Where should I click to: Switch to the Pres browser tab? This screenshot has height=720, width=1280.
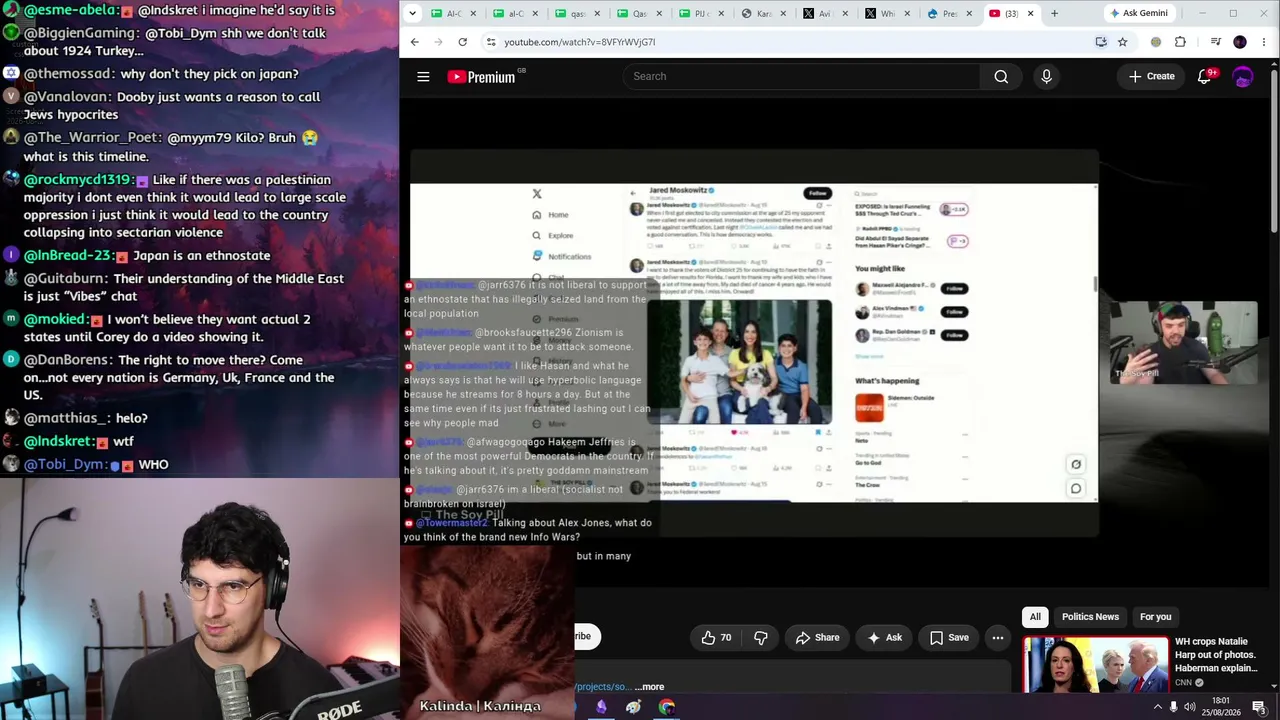pos(951,13)
